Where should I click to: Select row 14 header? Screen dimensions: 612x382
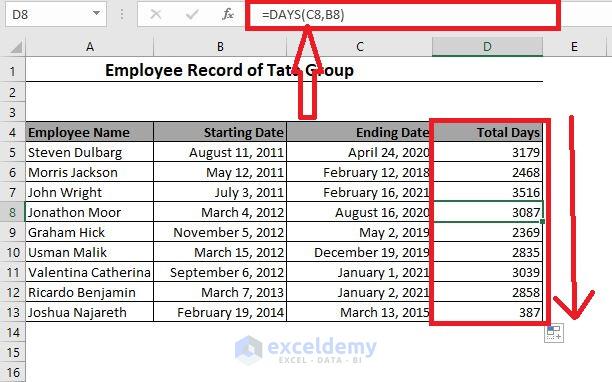point(12,332)
